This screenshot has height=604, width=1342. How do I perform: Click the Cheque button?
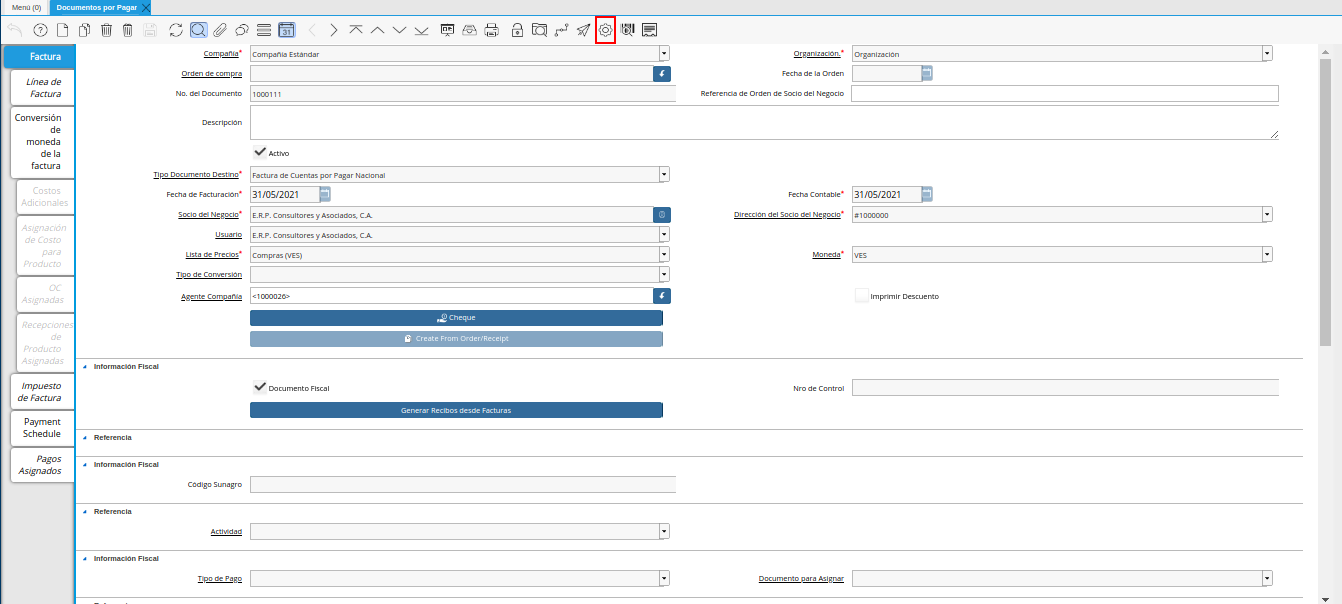pos(456,317)
